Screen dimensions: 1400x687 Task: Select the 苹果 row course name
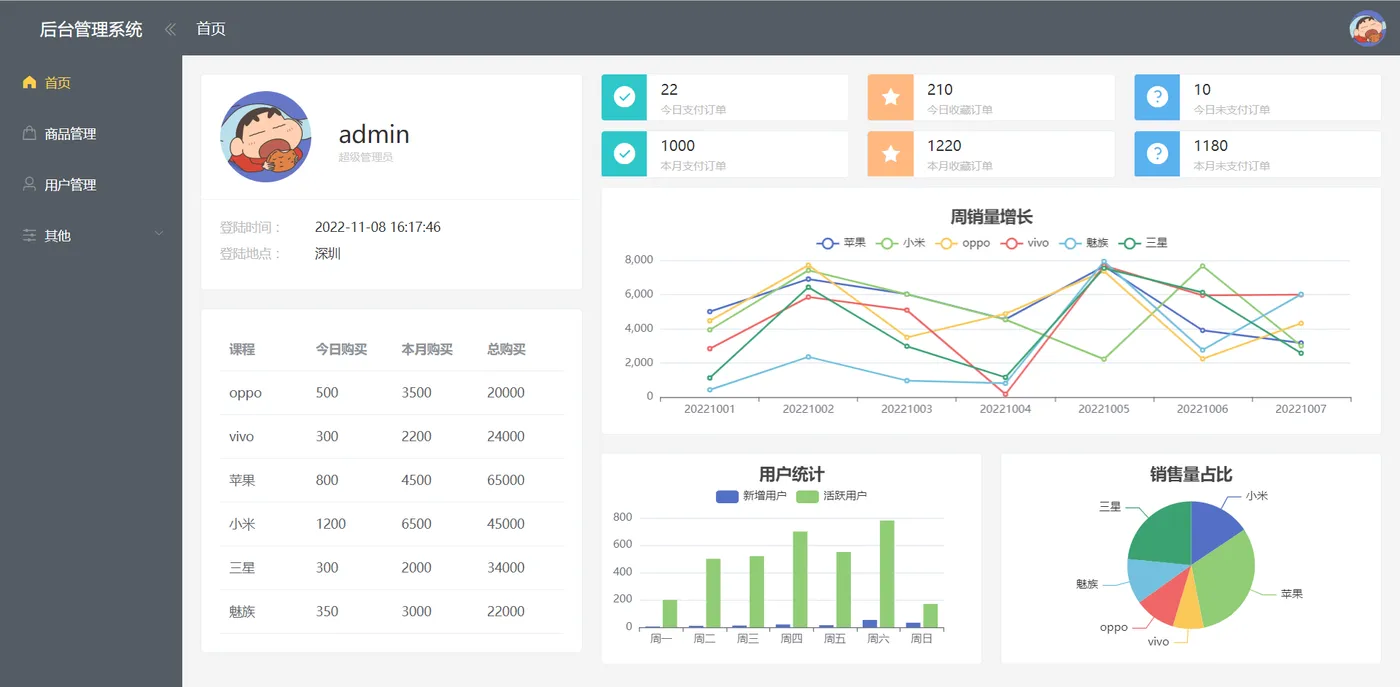pyautogui.click(x=242, y=480)
